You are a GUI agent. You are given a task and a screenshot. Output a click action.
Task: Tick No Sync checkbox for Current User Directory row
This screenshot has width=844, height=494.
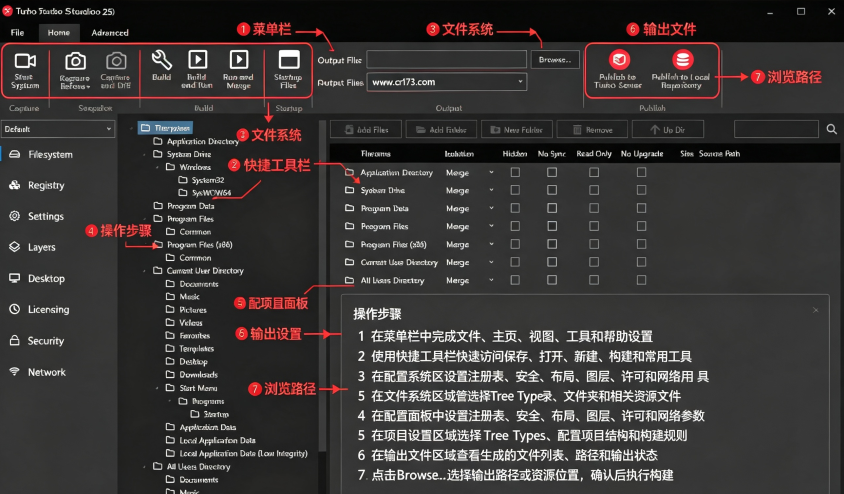pyautogui.click(x=552, y=262)
